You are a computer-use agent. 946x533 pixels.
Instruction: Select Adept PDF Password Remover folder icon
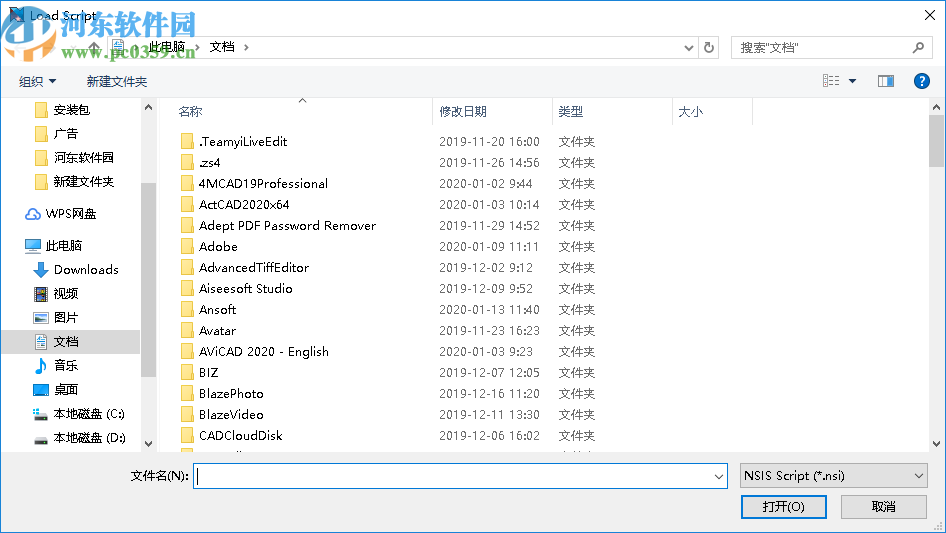187,226
